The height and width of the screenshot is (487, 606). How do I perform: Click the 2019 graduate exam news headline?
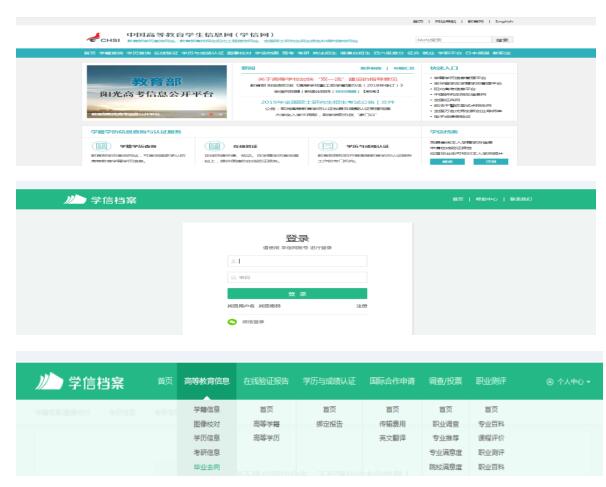(x=328, y=102)
